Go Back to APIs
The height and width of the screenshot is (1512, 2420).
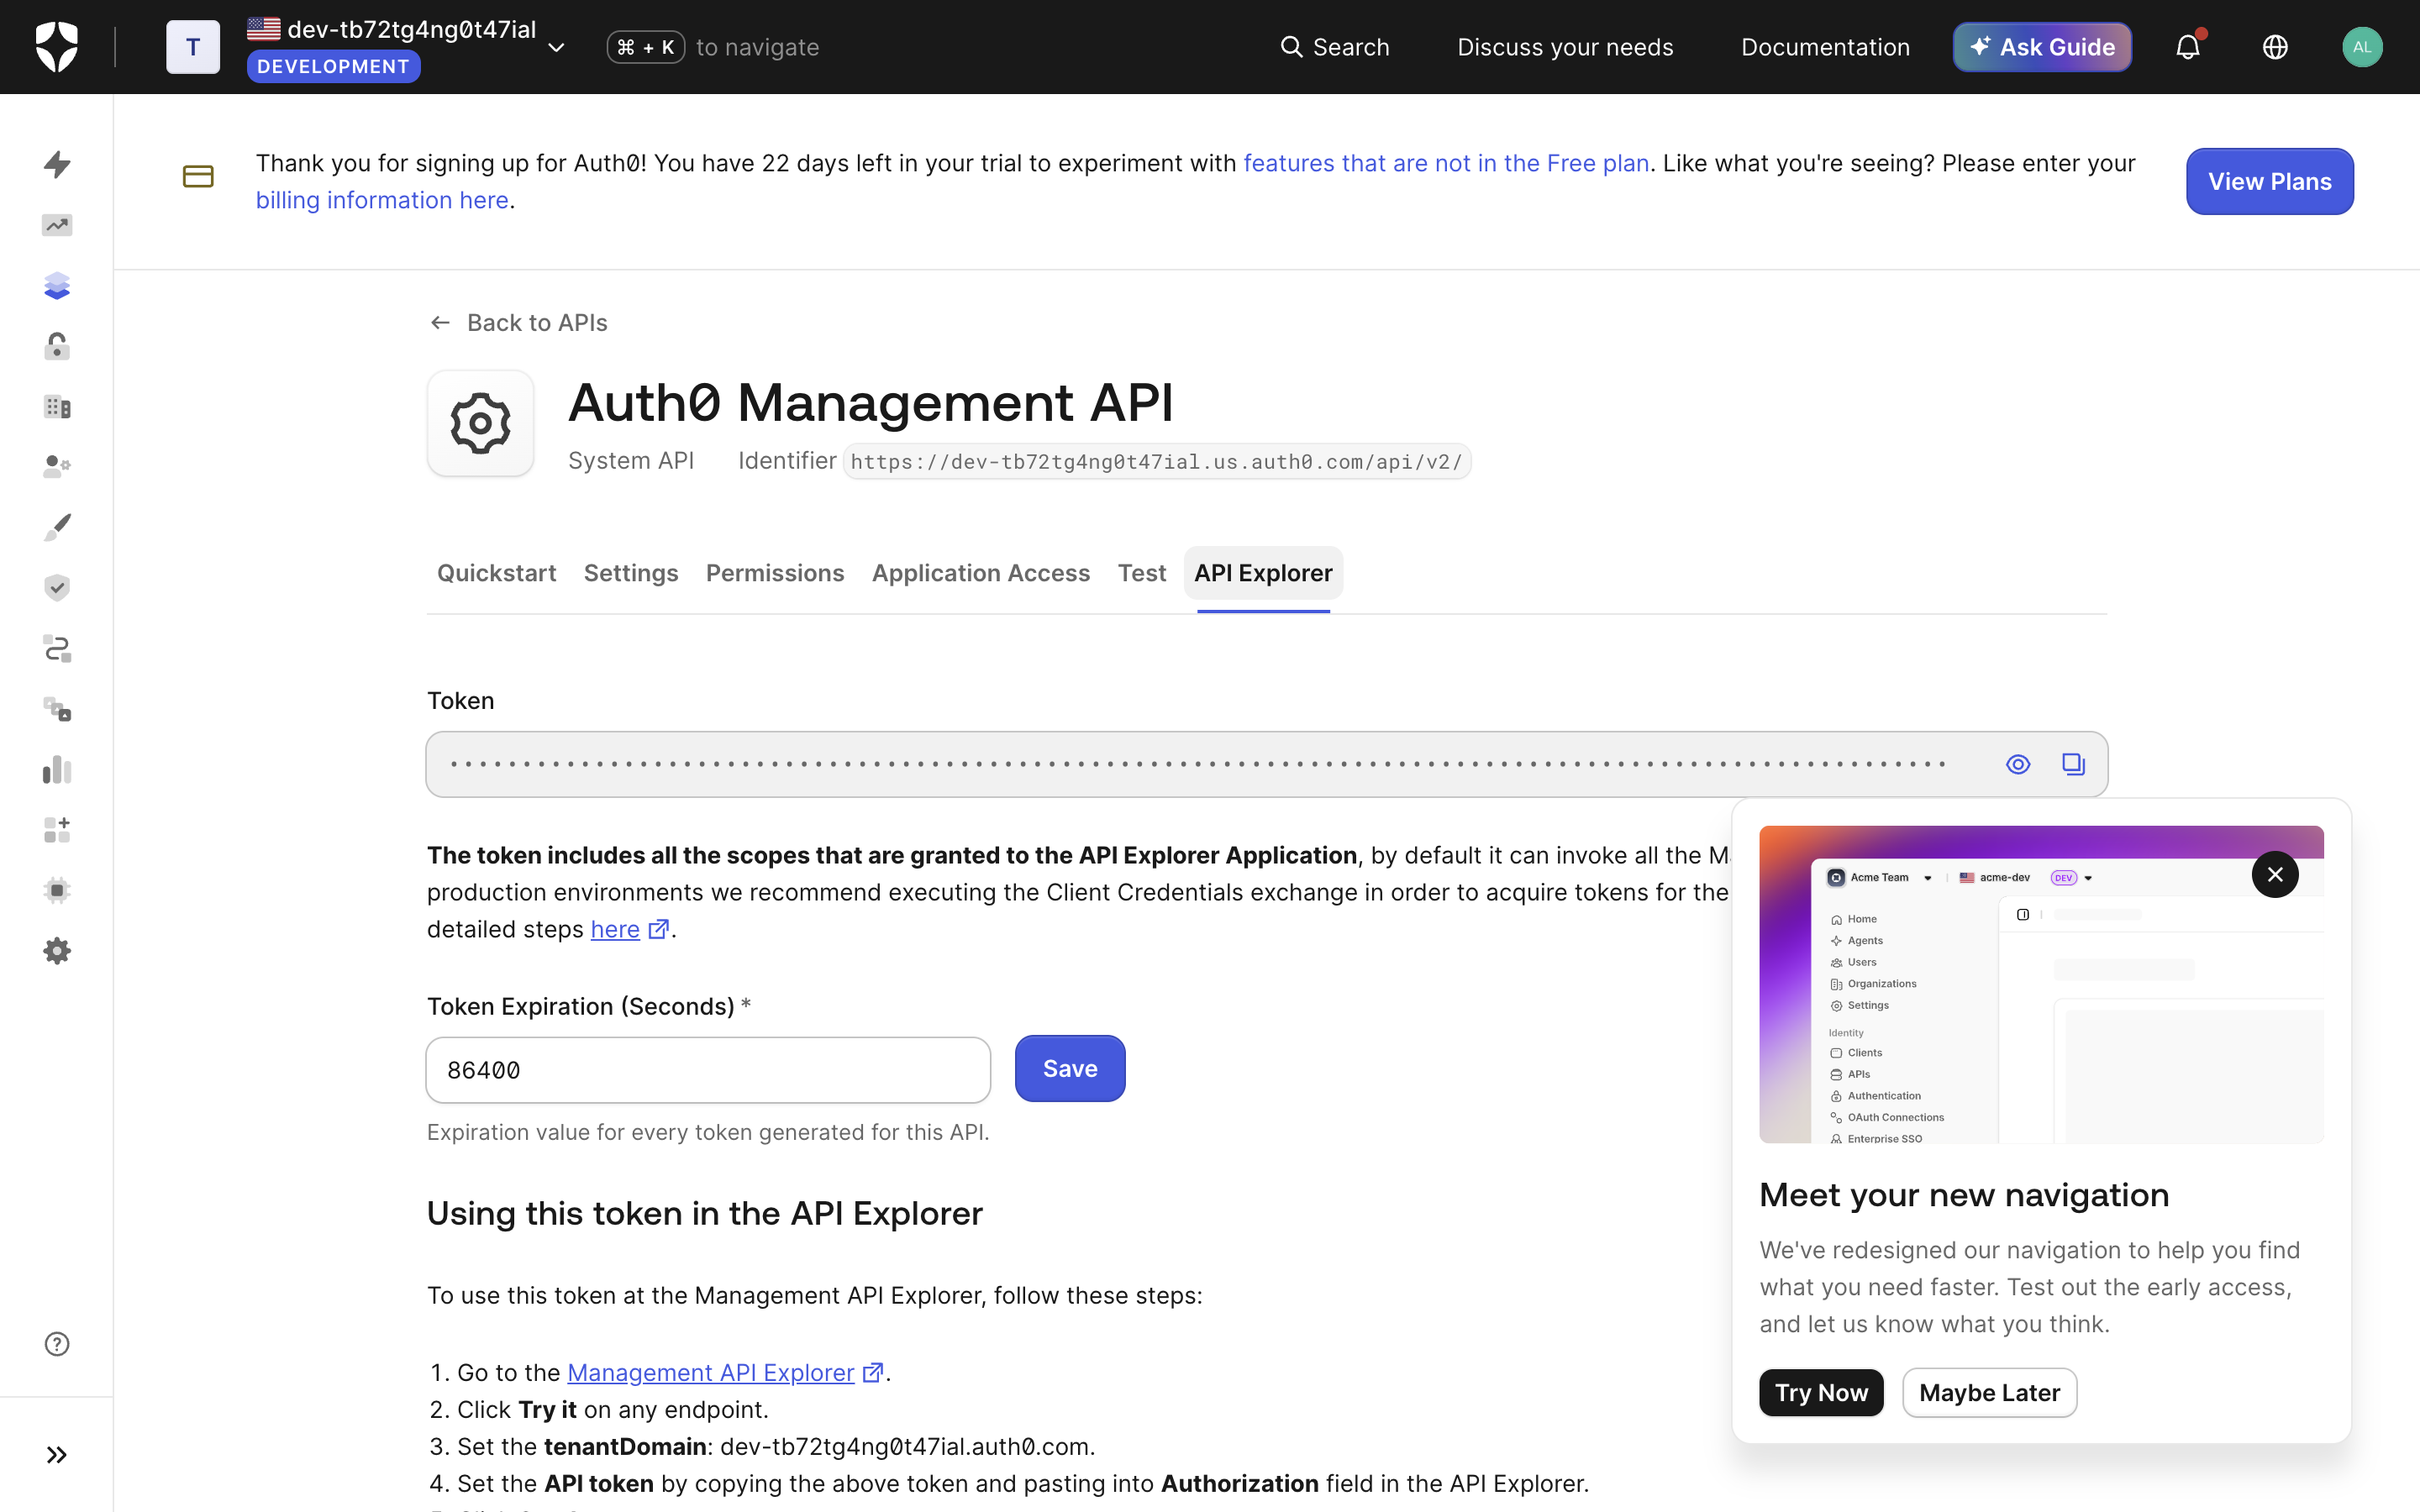(x=519, y=323)
